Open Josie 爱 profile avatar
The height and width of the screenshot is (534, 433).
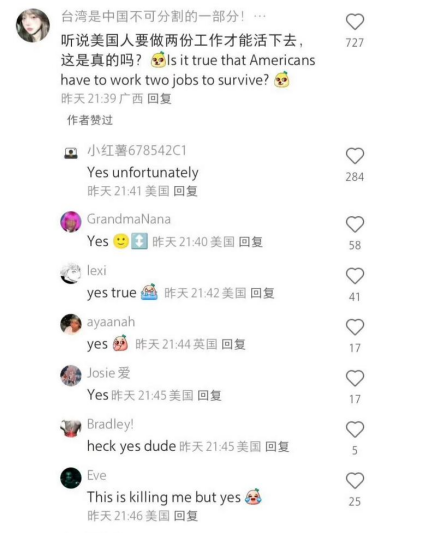[x=71, y=376]
